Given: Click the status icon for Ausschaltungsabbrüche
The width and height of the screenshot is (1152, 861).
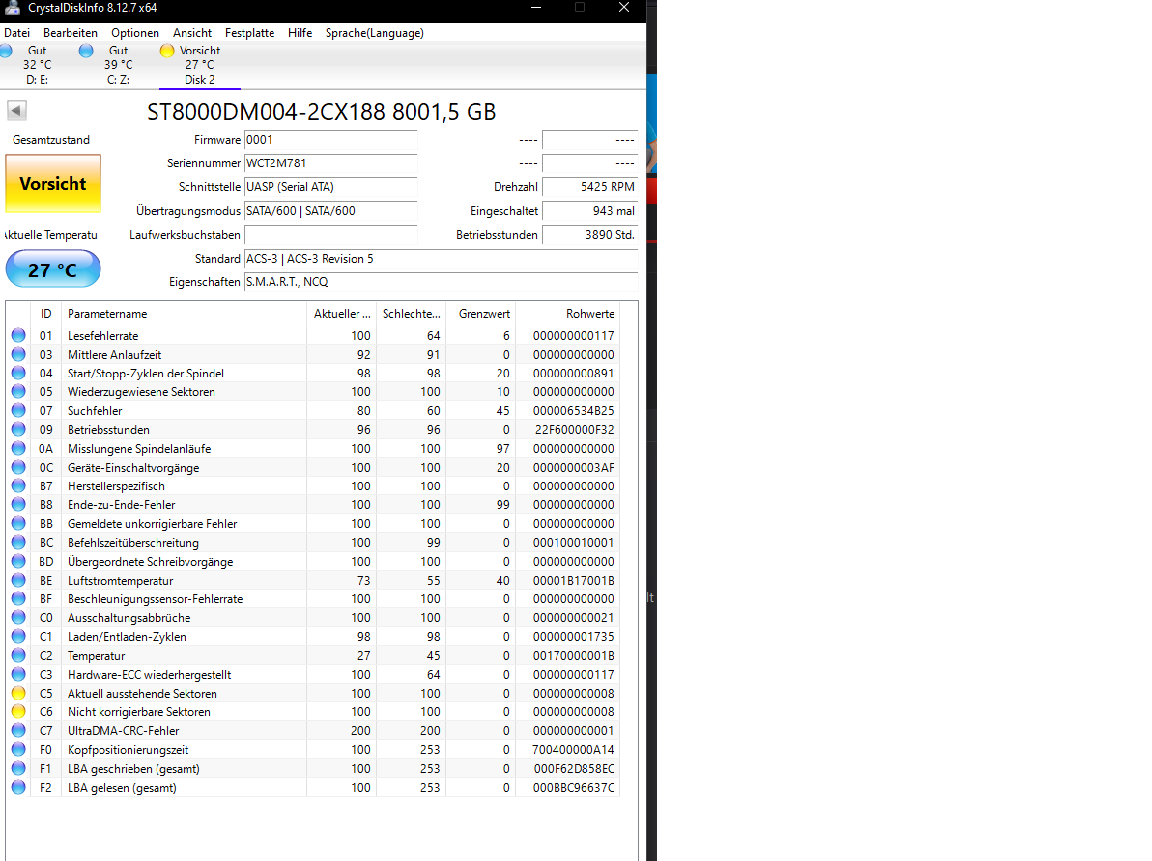Looking at the screenshot, I should tap(18, 618).
